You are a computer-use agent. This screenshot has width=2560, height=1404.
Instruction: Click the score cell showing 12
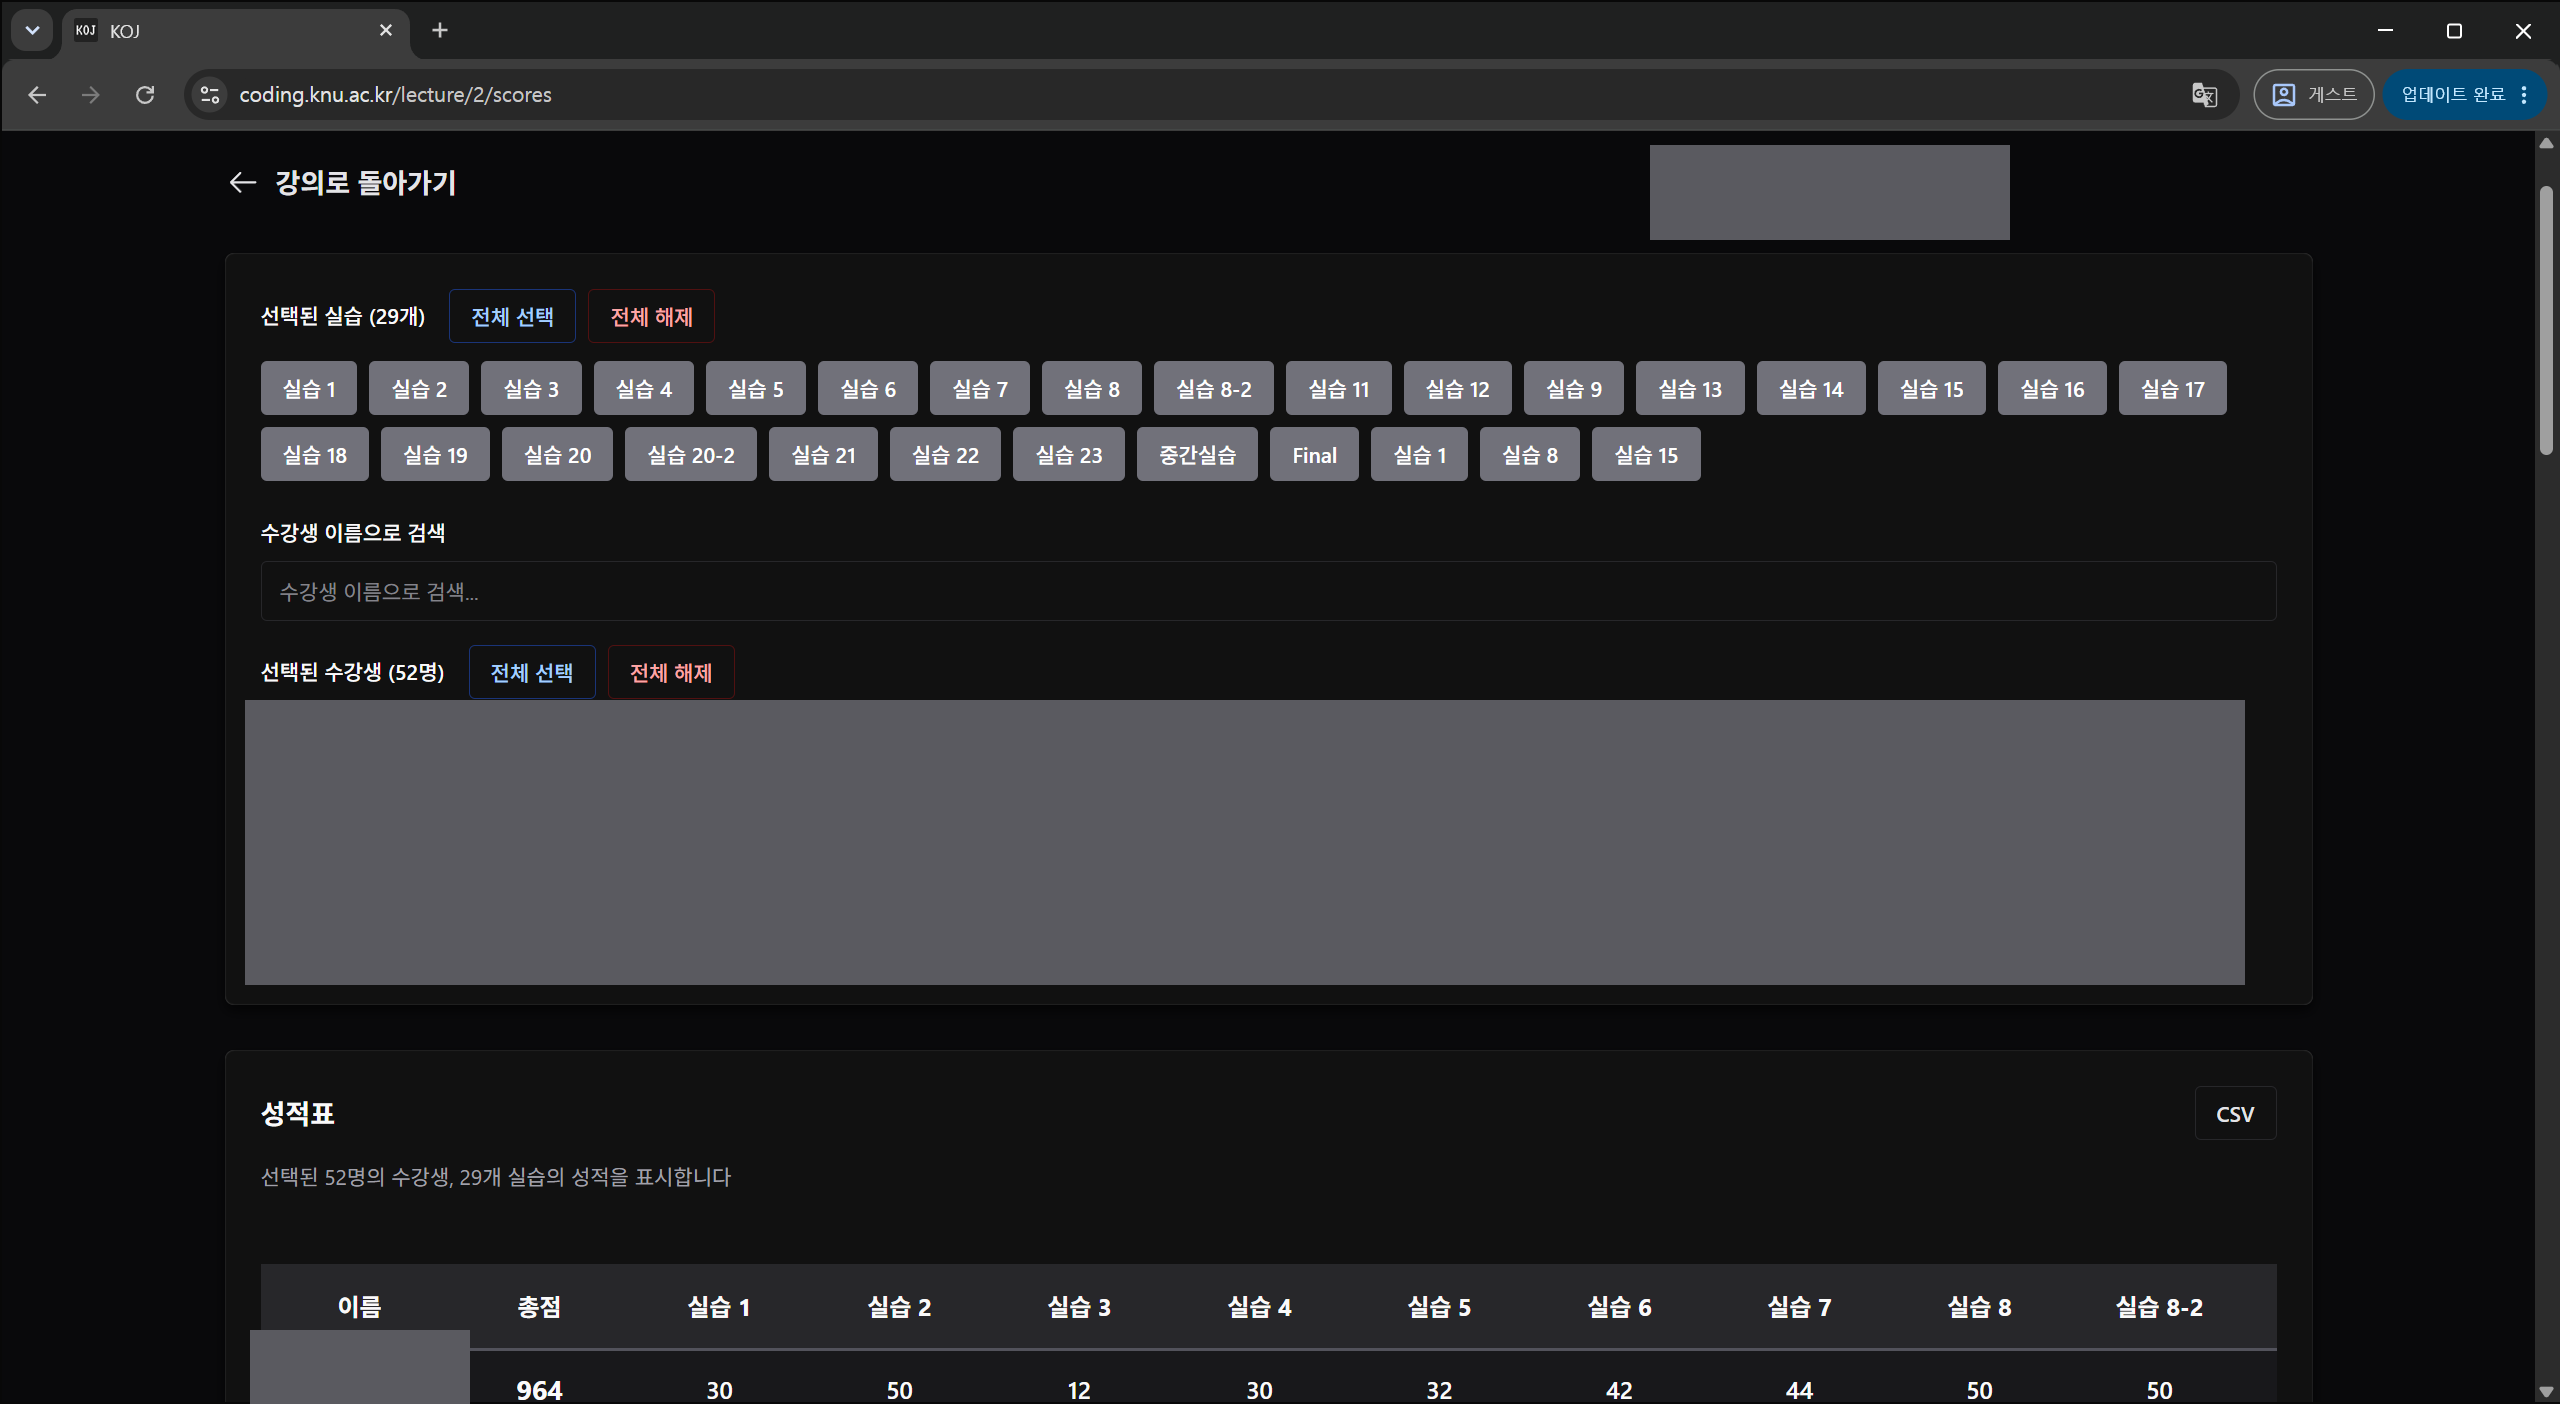[x=1079, y=1390]
